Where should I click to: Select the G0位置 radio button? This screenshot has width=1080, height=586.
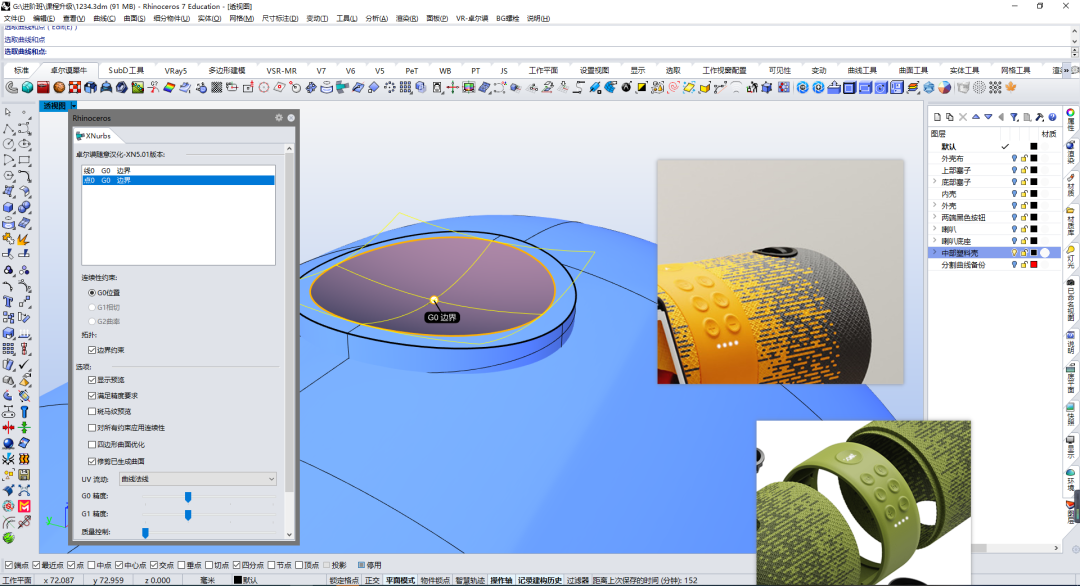92,293
